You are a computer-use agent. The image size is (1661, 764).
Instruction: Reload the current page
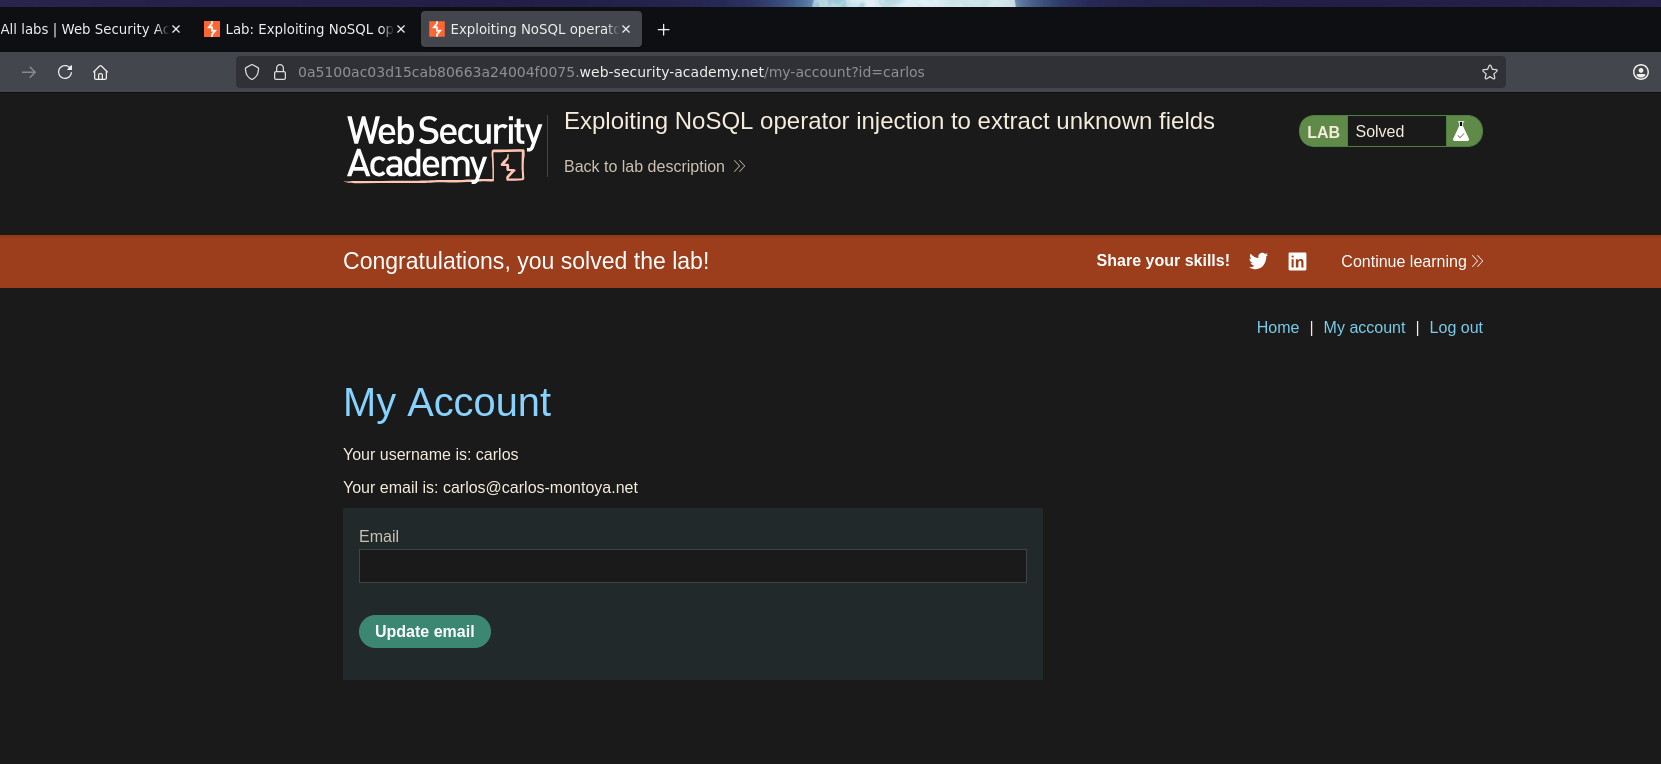point(65,72)
